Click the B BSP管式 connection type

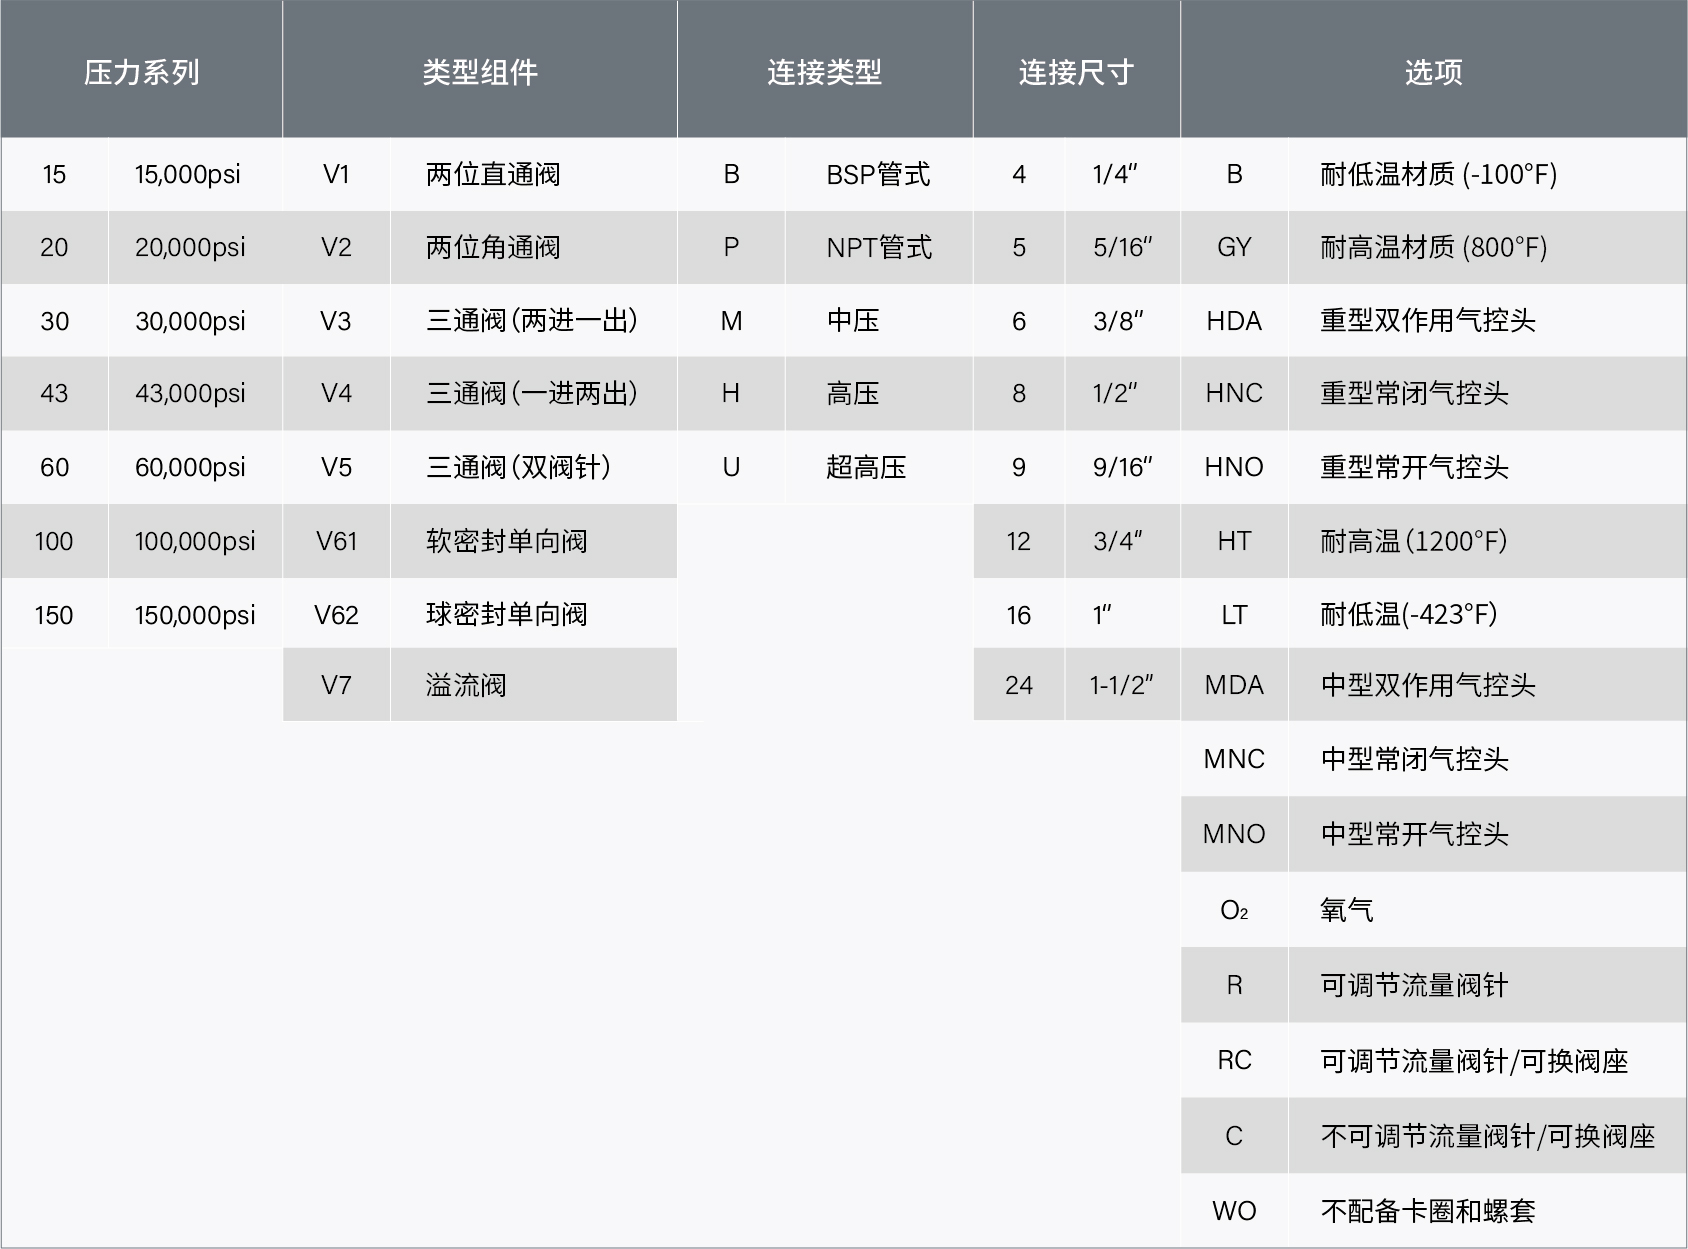824,174
